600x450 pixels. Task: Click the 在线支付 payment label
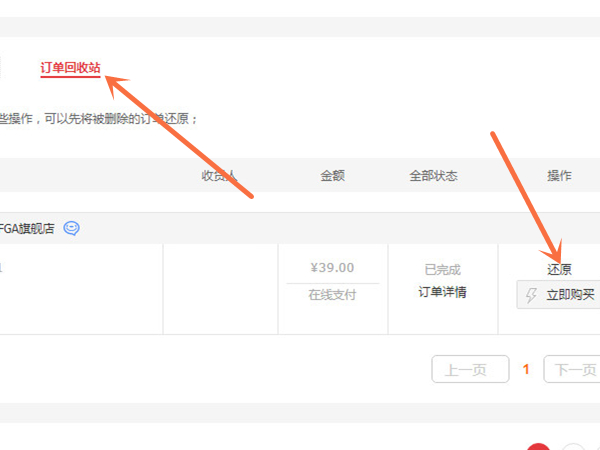point(332,294)
